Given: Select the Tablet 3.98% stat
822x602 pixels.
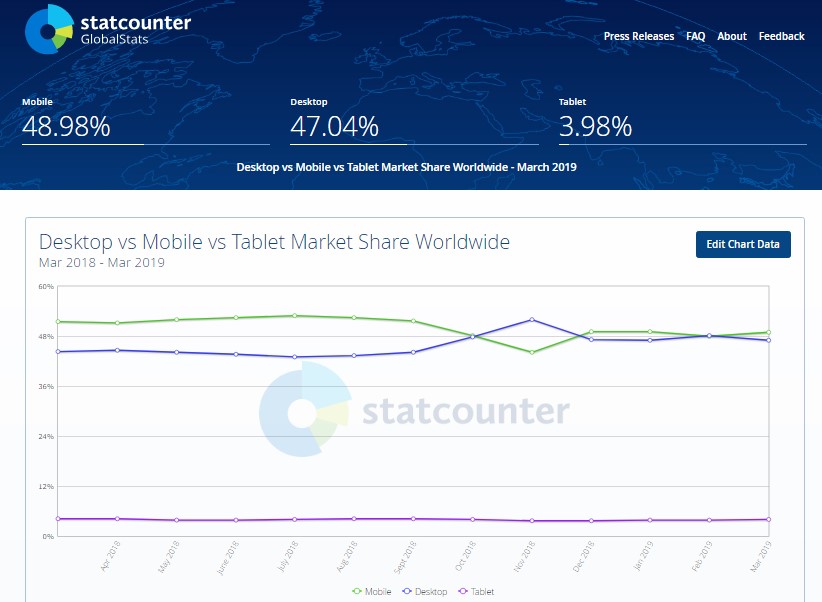Looking at the screenshot, I should (596, 120).
